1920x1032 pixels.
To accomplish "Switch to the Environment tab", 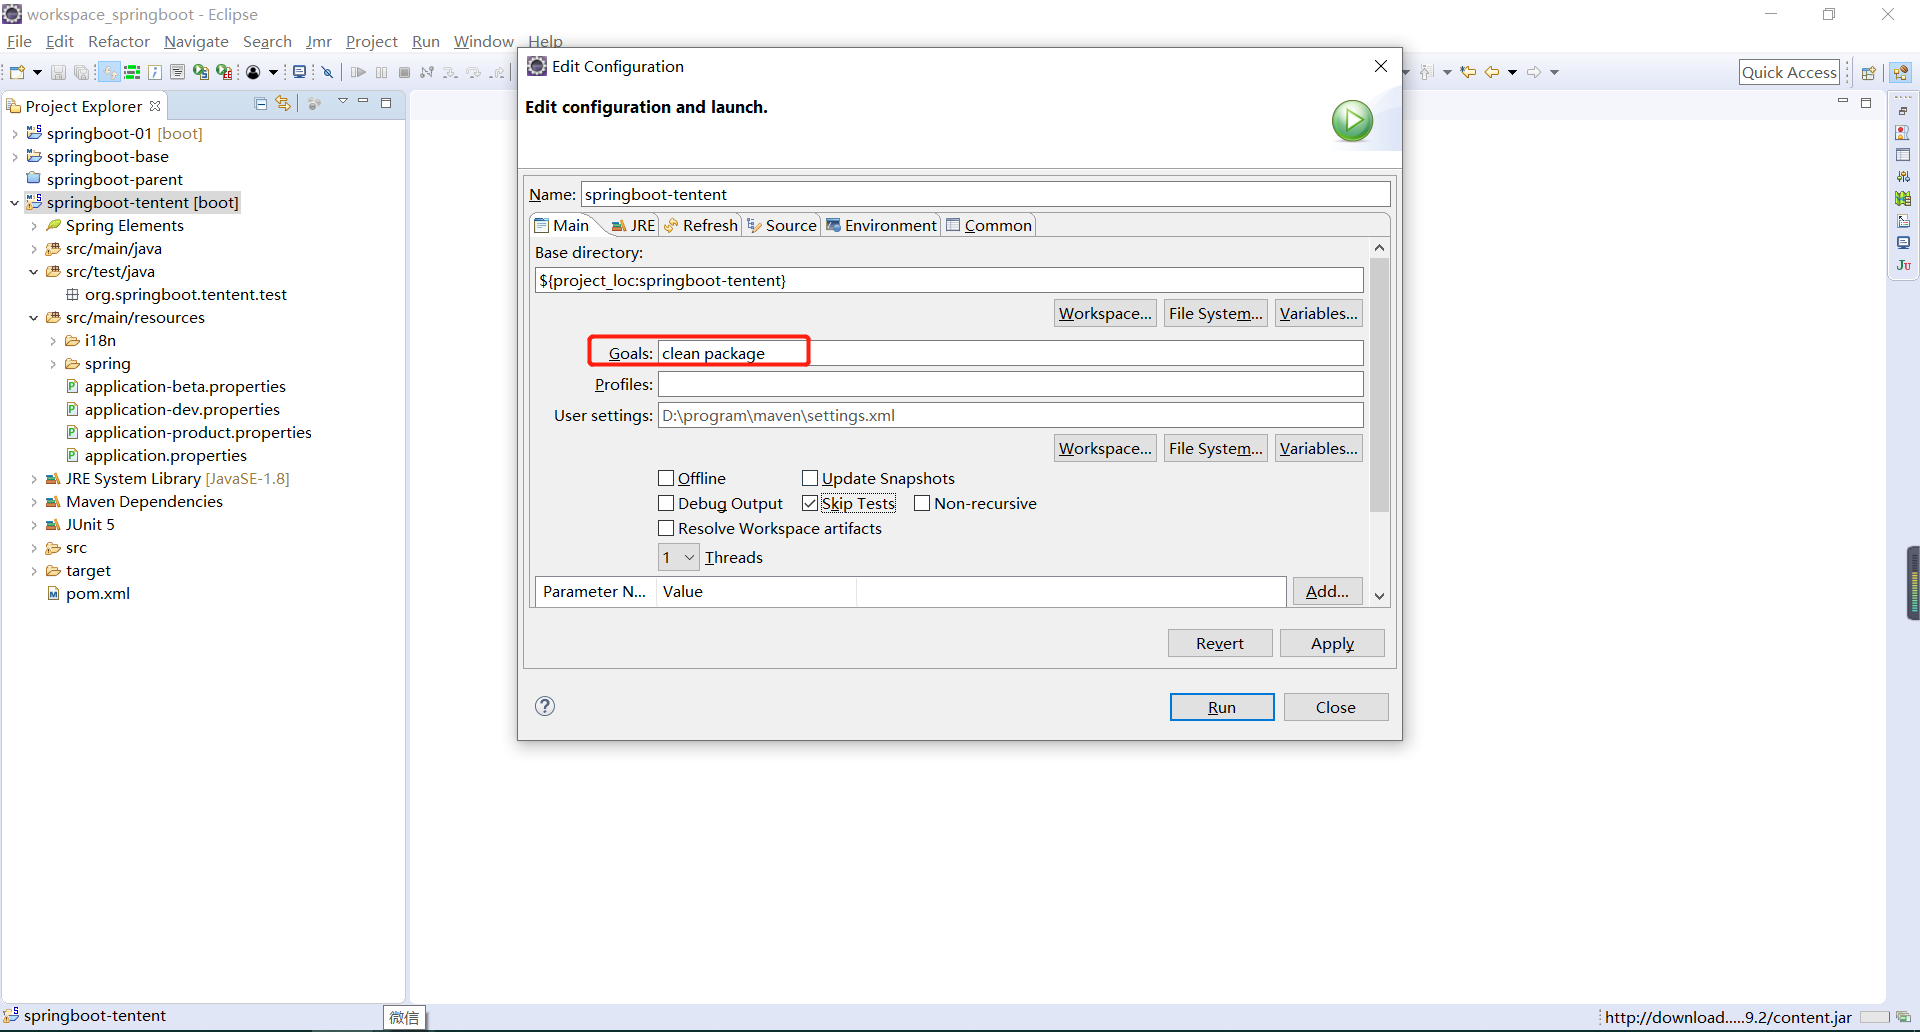I will point(881,225).
